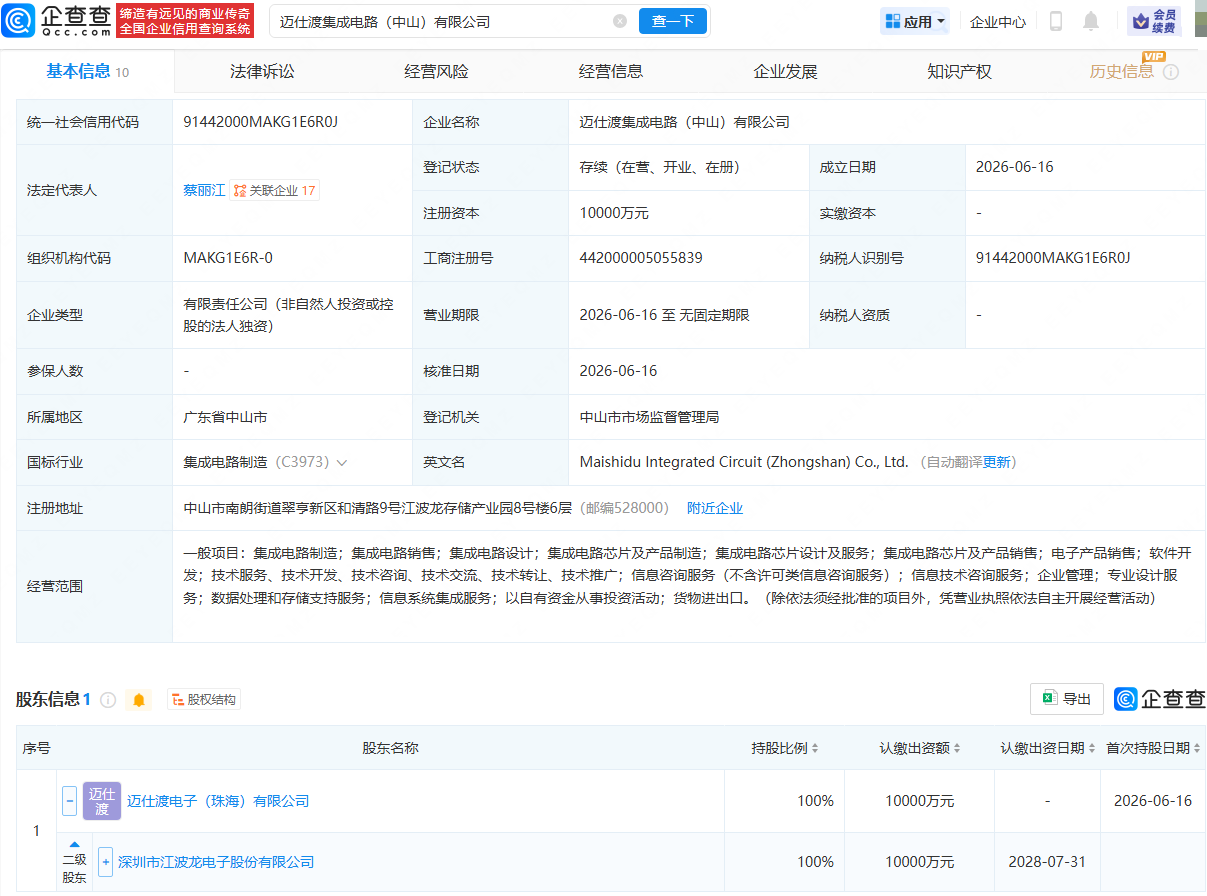Click the 迈仕渡 purple logo thumbnail
This screenshot has width=1207, height=896.
point(102,801)
